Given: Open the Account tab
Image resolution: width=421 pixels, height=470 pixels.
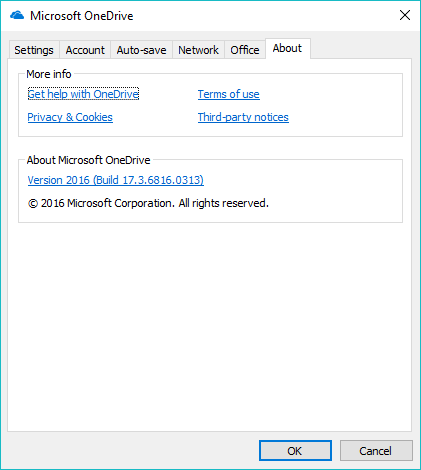Looking at the screenshot, I should [85, 50].
